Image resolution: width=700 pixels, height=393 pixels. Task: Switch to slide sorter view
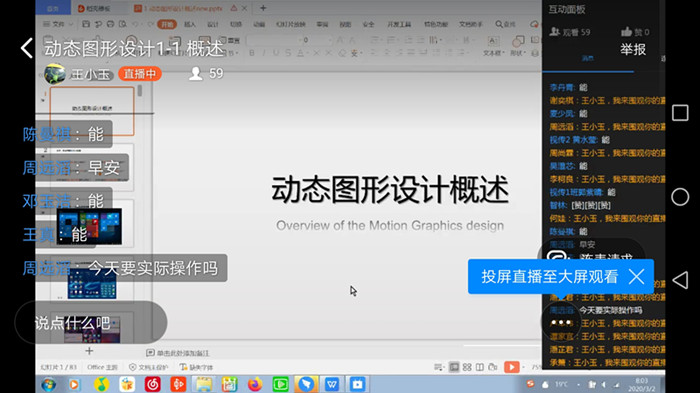point(467,367)
